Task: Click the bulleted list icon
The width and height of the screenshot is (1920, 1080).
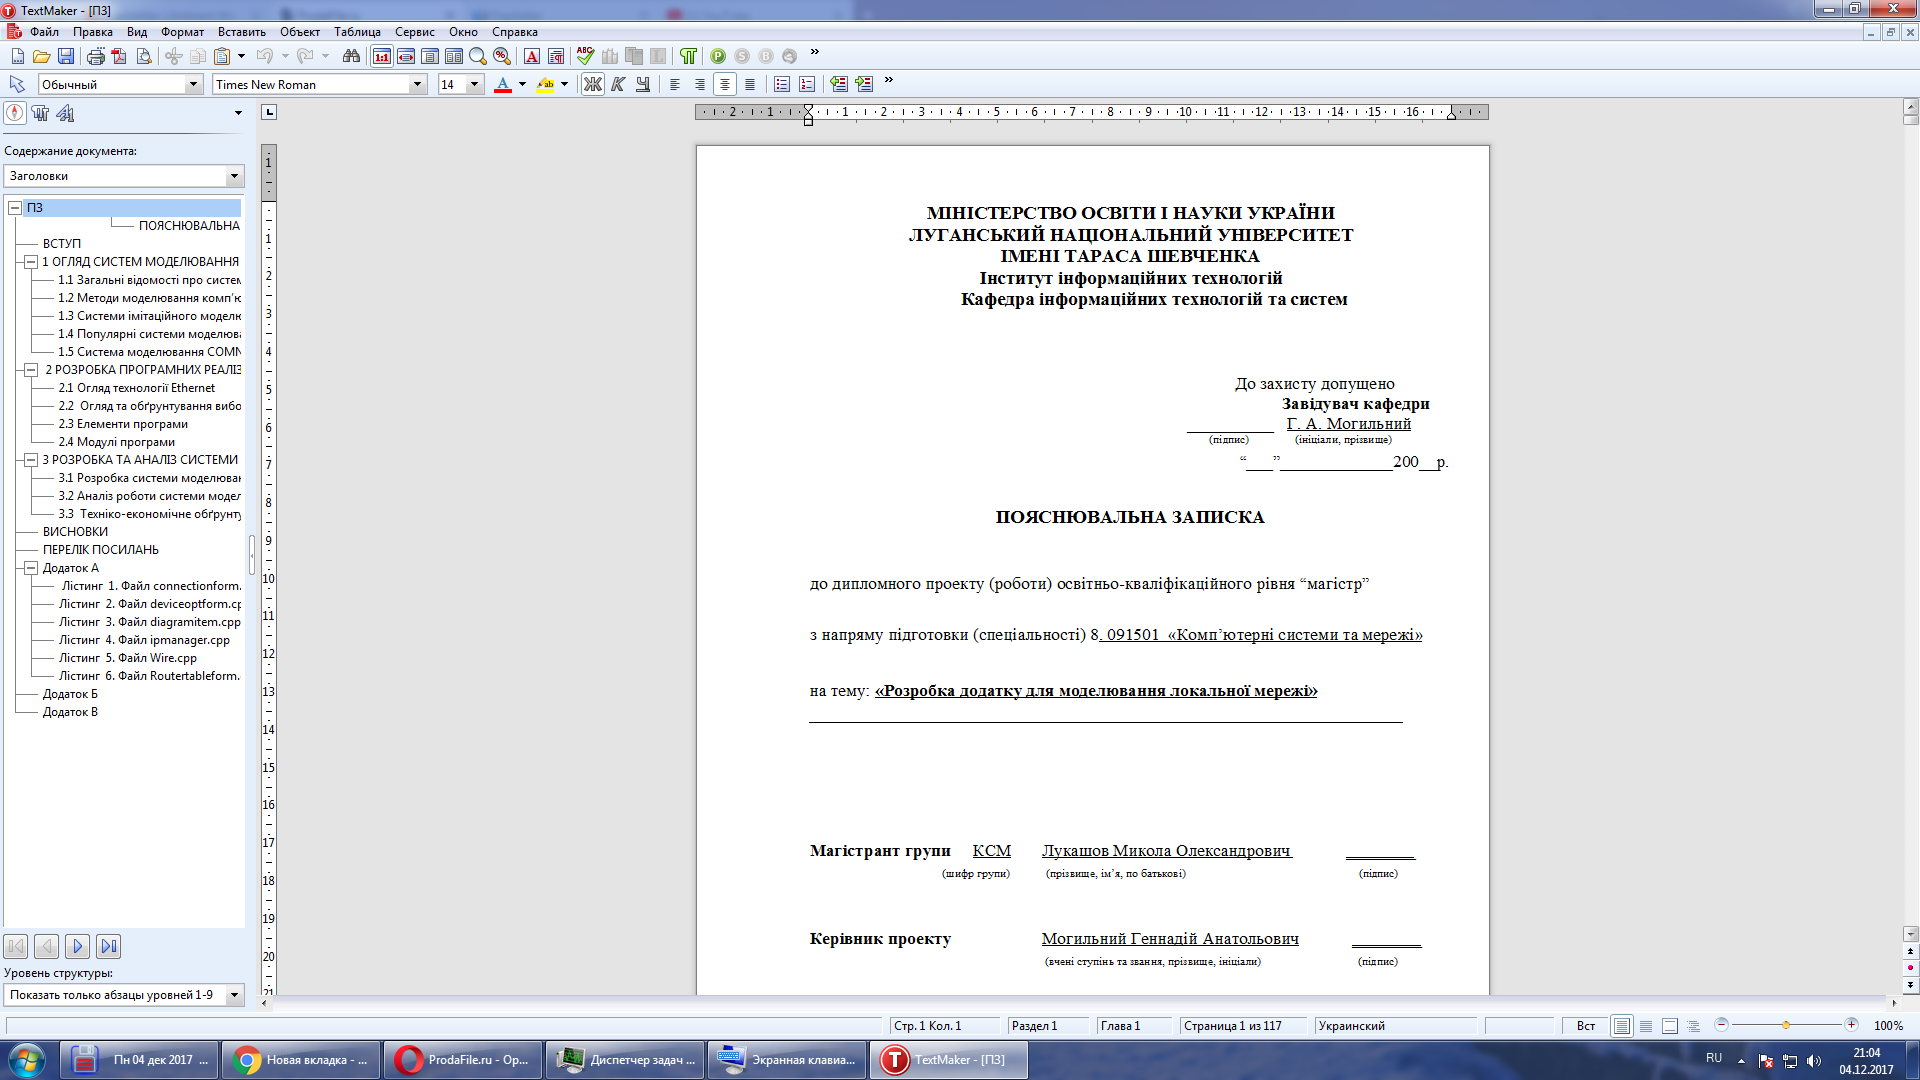Action: [782, 85]
